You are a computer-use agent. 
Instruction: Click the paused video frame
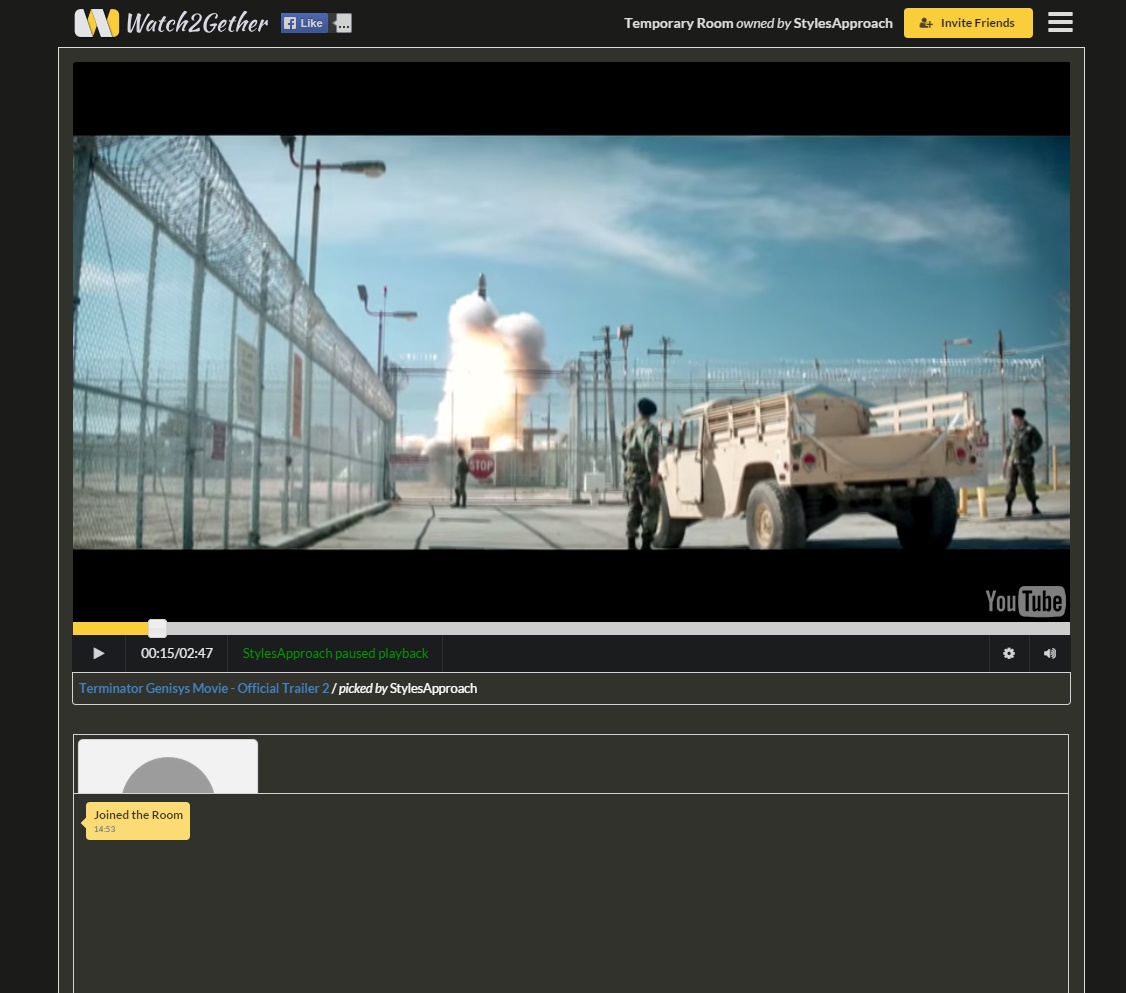(x=571, y=342)
